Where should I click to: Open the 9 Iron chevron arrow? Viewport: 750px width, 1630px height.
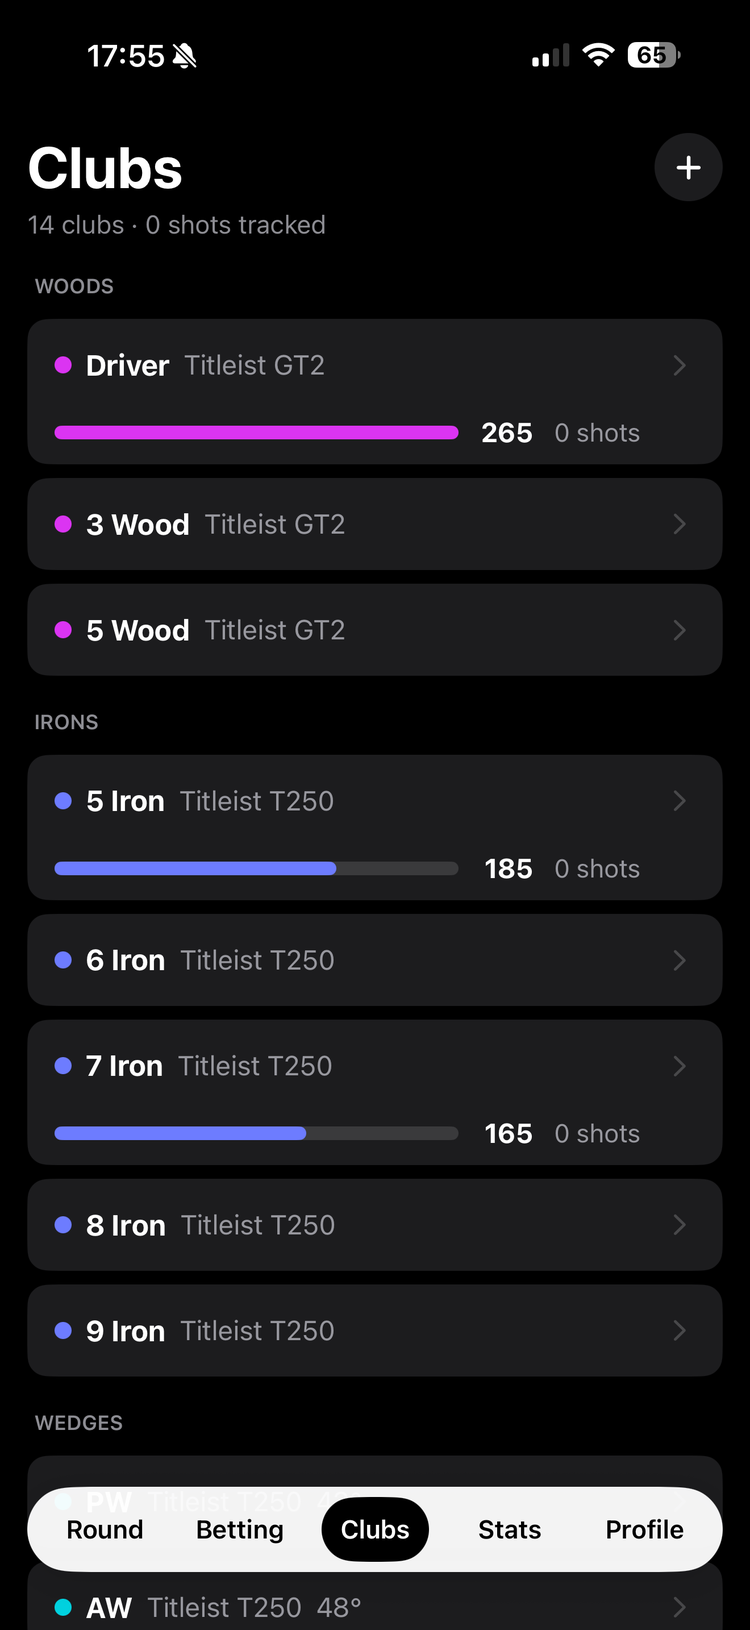pos(679,1330)
